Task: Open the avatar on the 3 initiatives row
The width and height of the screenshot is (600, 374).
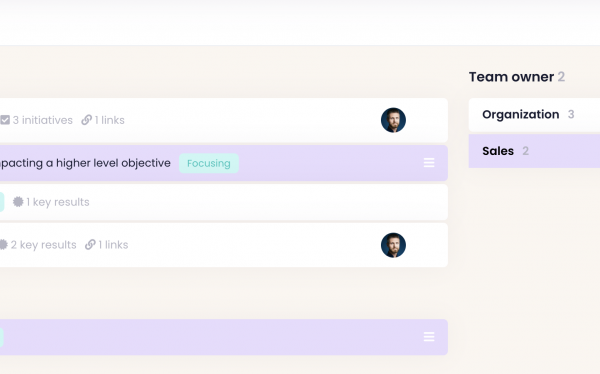Action: pos(393,120)
